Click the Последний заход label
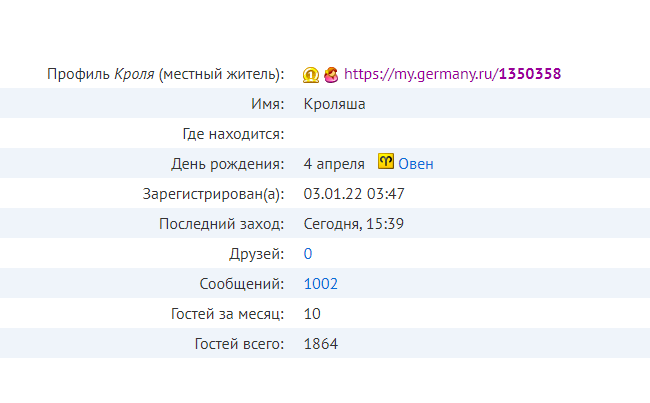The width and height of the screenshot is (650, 403). (221, 224)
